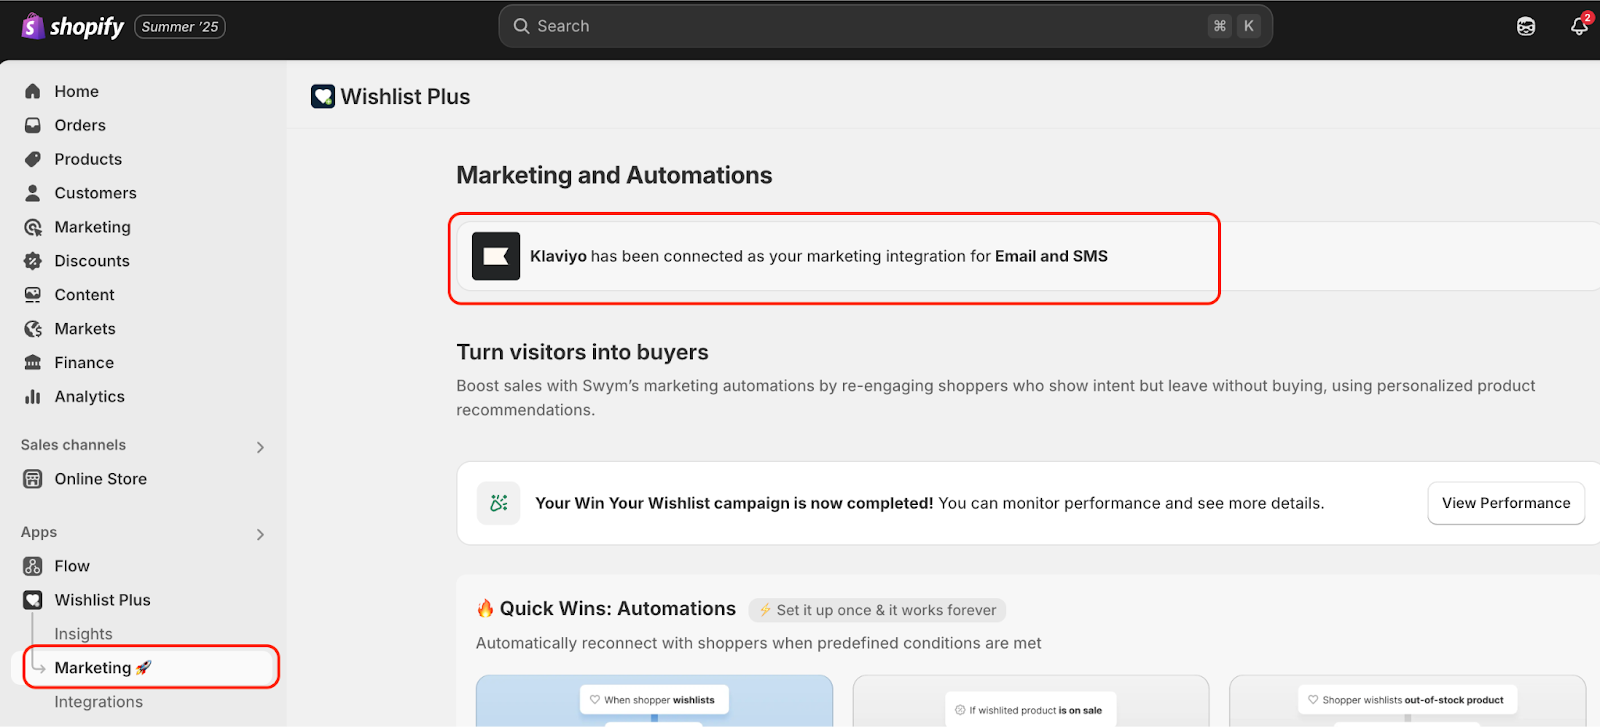Click the Wishlist Plus icon in the page header
Image resolution: width=1600 pixels, height=727 pixels.
point(323,96)
